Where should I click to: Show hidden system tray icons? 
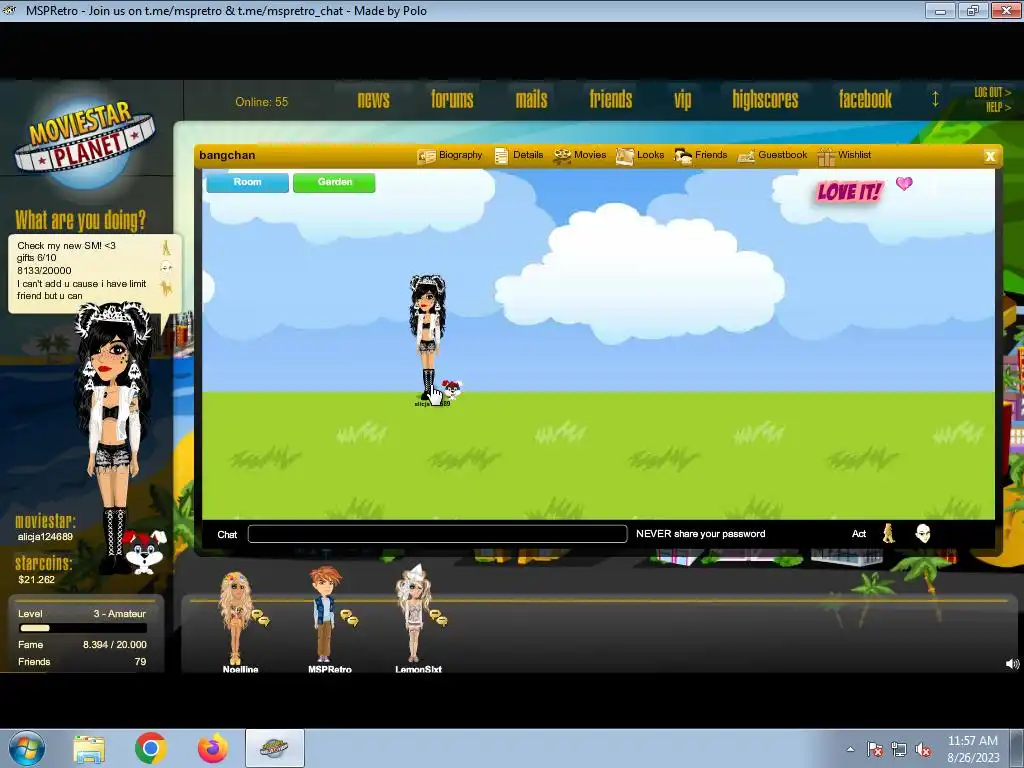850,749
